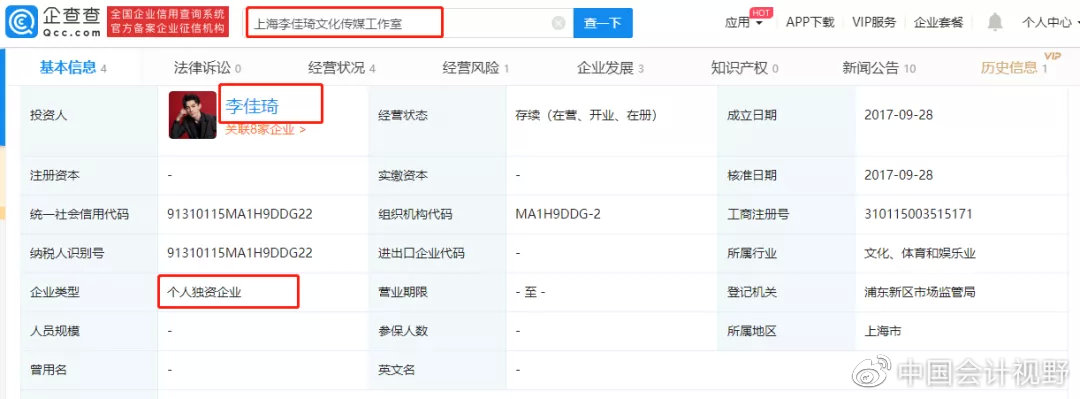Expand the 应用 dropdown menu
The image size is (1080, 399).
tap(744, 23)
